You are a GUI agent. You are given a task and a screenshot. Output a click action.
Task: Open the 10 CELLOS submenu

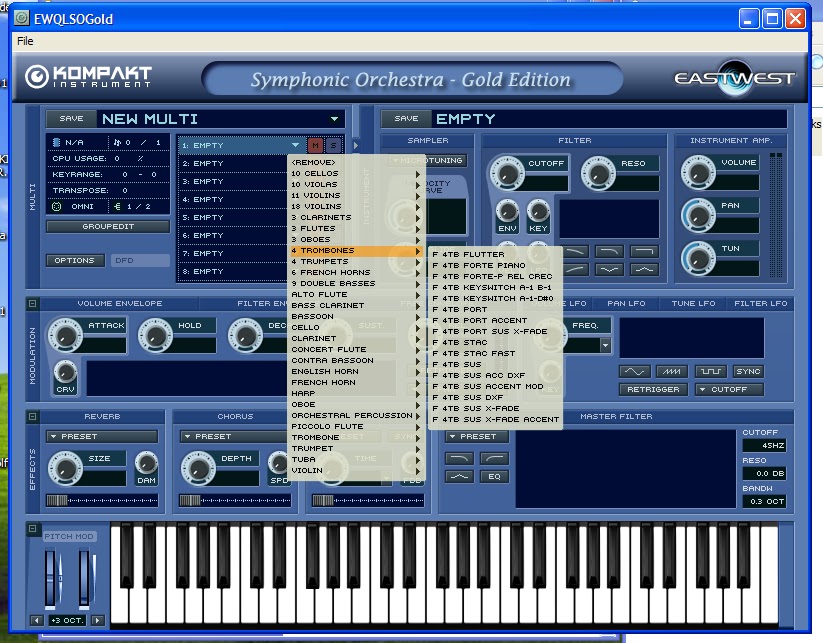356,173
